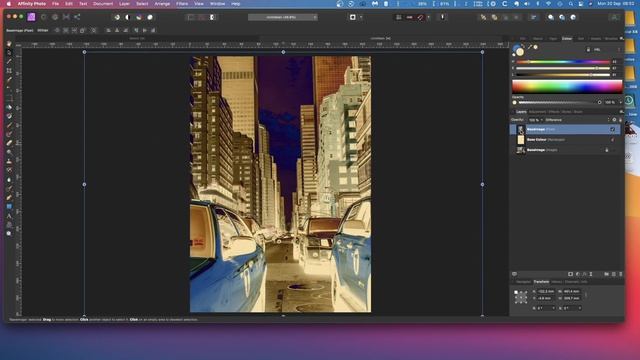The width and height of the screenshot is (640, 360).
Task: Select the Clone Brush stamp tool
Action: click(x=9, y=161)
